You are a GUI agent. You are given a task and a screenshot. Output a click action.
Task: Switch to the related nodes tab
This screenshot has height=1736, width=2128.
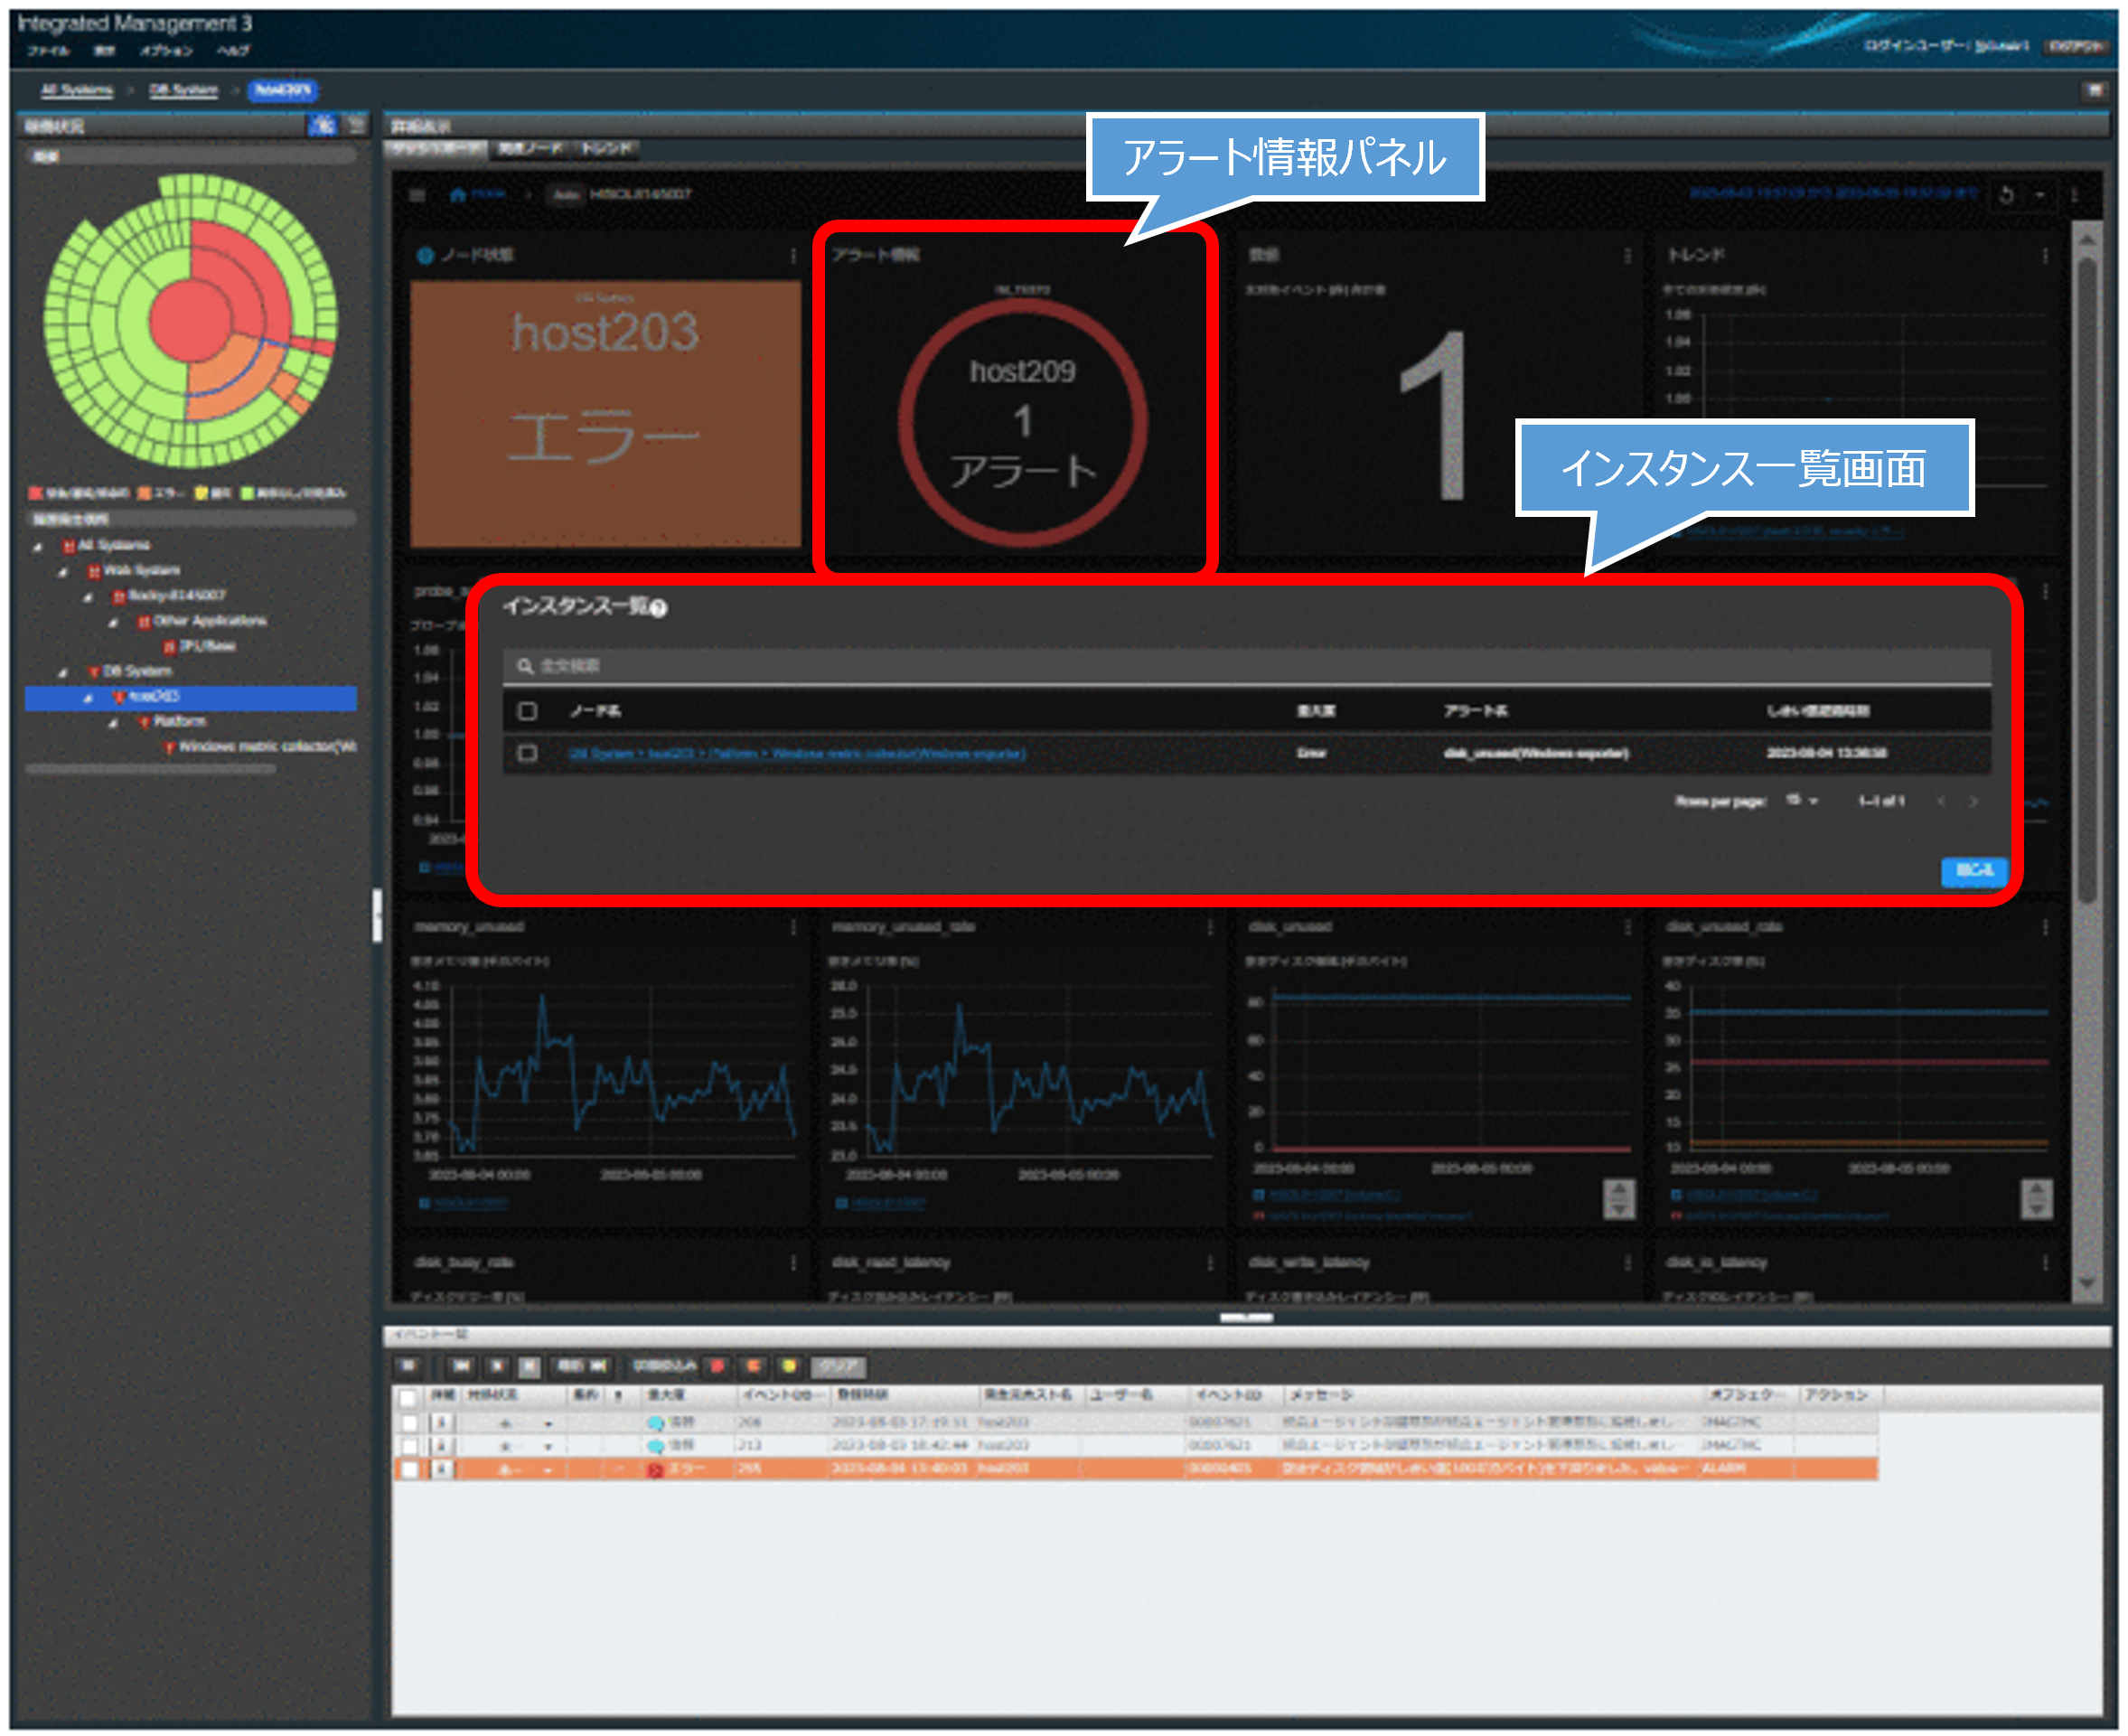(x=531, y=149)
